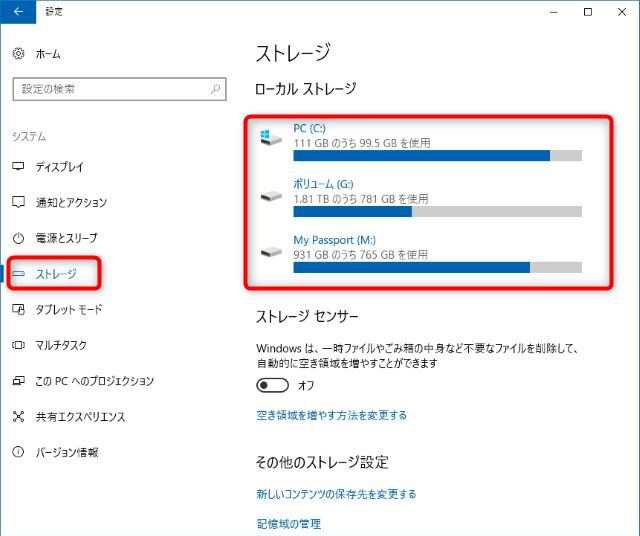
Task: Click the 共有エクスペリエンス icon
Action: [18, 417]
